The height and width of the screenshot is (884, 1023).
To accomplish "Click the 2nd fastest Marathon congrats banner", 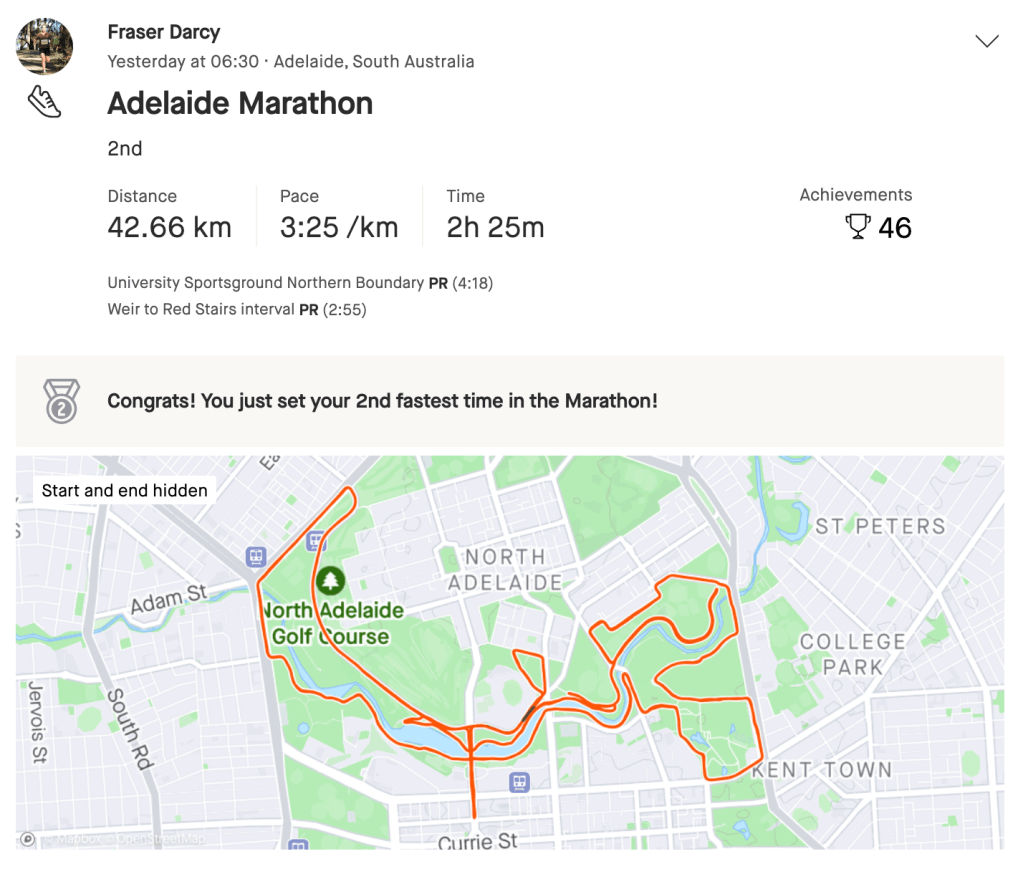I will [x=382, y=401].
